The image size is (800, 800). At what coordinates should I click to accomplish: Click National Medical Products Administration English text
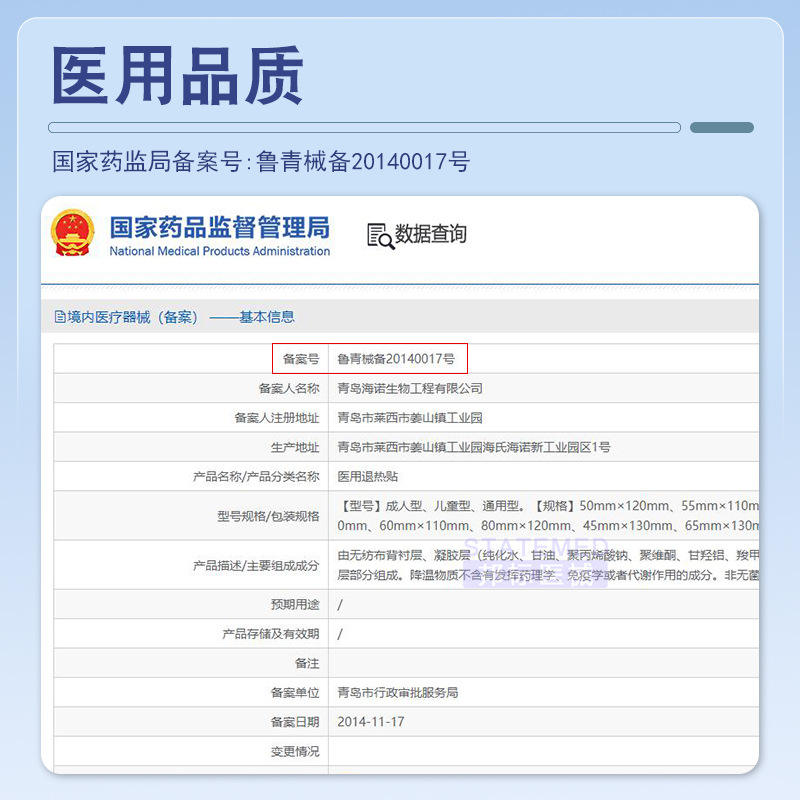click(219, 252)
